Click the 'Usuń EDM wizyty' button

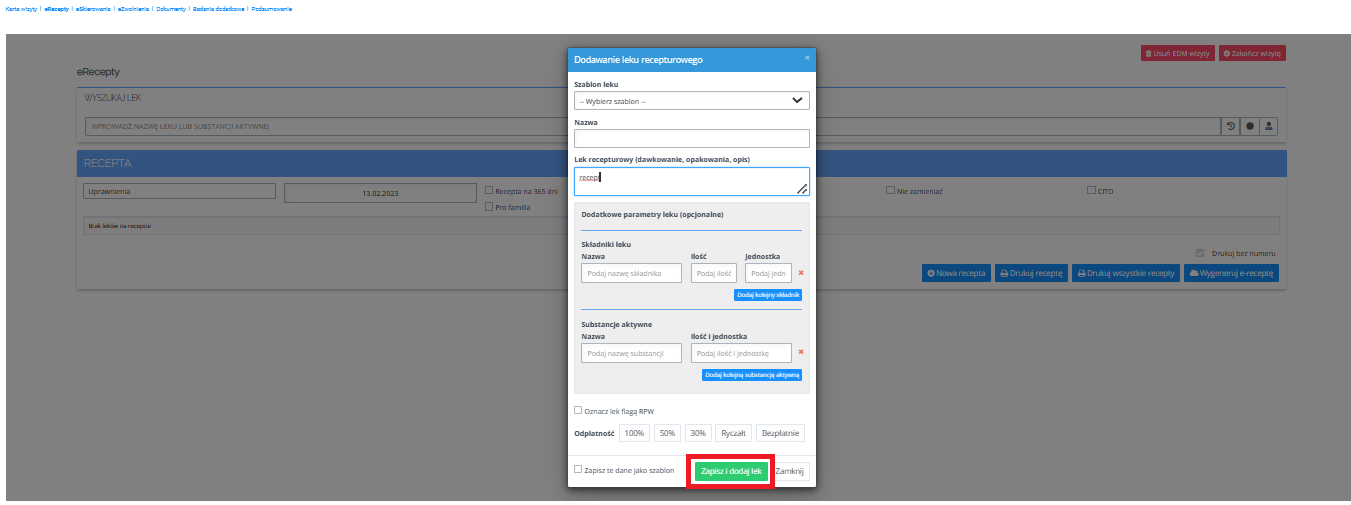1178,53
